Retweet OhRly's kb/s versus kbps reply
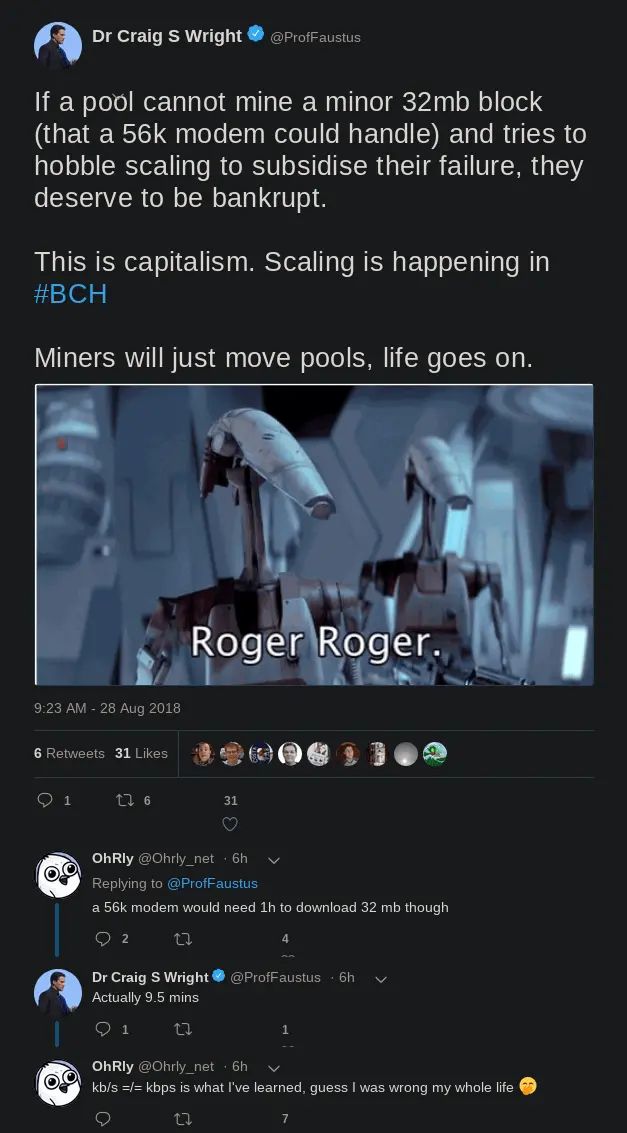 183,1119
